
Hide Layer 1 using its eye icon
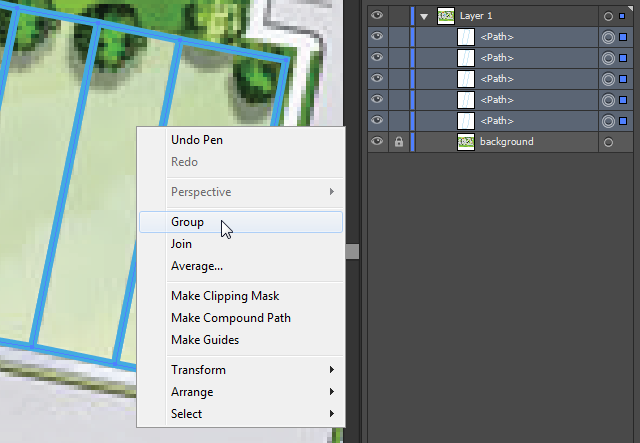click(x=377, y=16)
